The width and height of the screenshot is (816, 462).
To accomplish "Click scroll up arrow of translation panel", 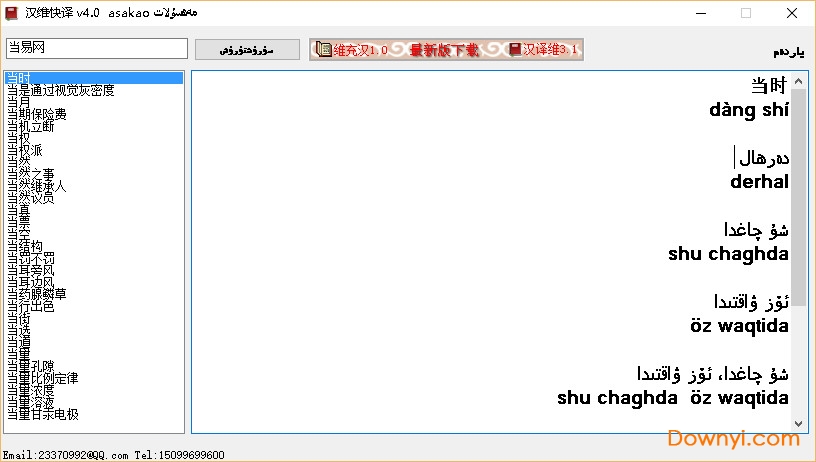I will [x=797, y=80].
